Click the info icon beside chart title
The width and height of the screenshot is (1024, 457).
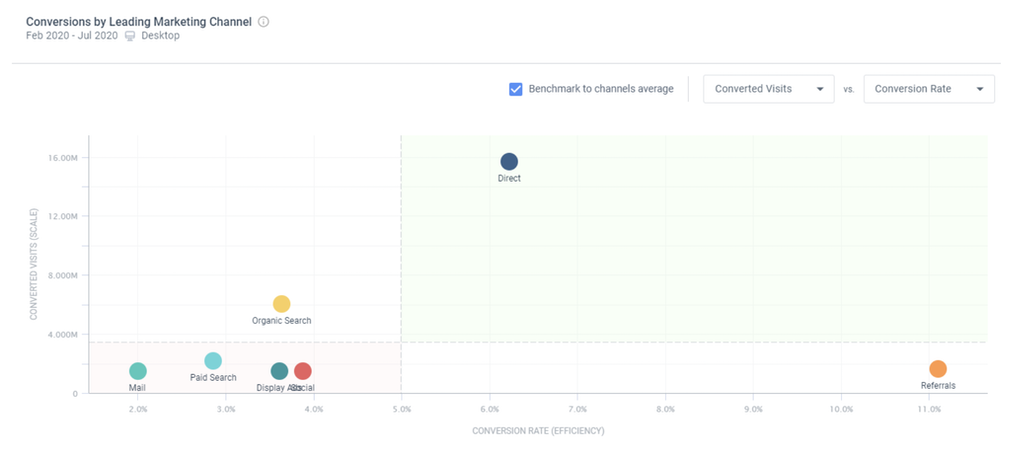[x=263, y=21]
